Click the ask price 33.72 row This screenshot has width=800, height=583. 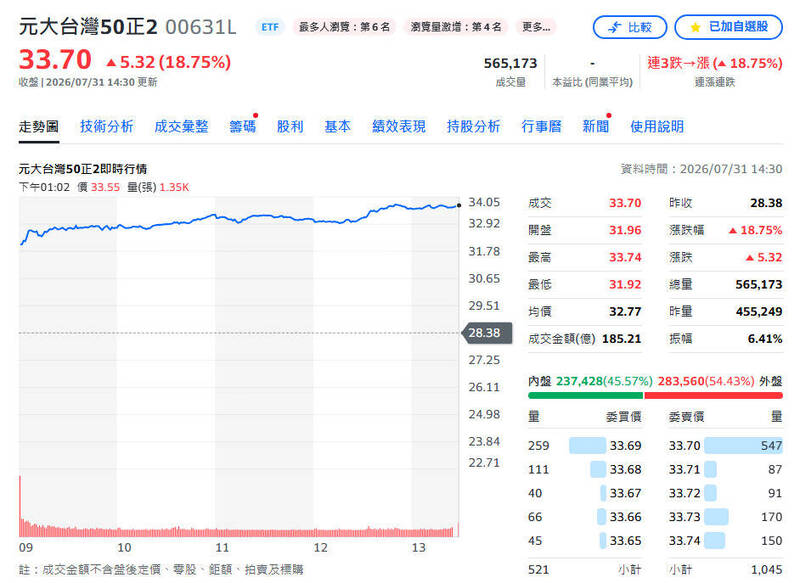(726, 493)
